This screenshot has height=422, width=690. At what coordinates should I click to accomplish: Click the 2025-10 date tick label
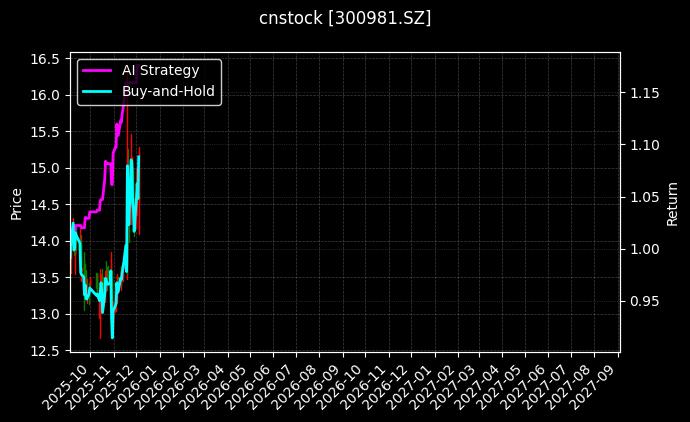[x=67, y=387]
